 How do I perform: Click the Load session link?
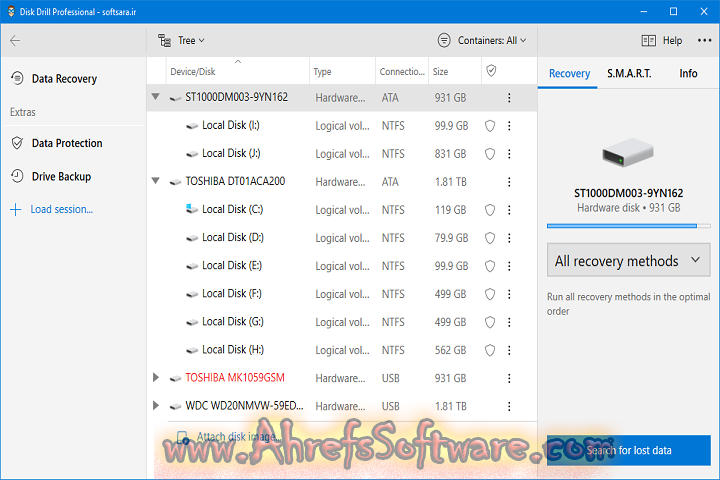(62, 209)
